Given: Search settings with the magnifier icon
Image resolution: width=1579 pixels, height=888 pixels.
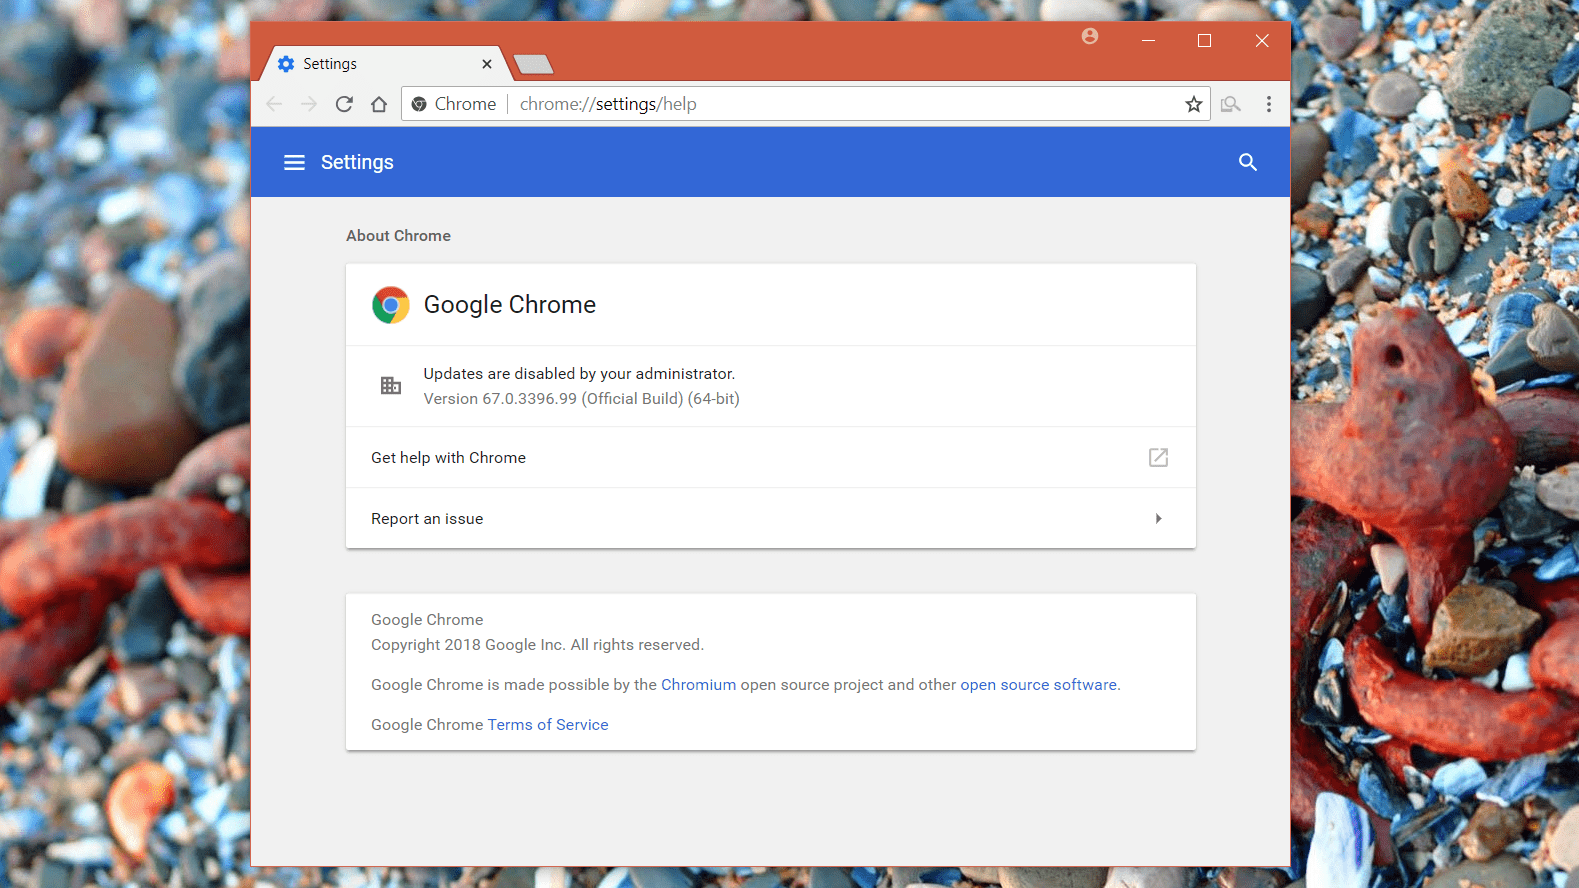Looking at the screenshot, I should pyautogui.click(x=1247, y=162).
